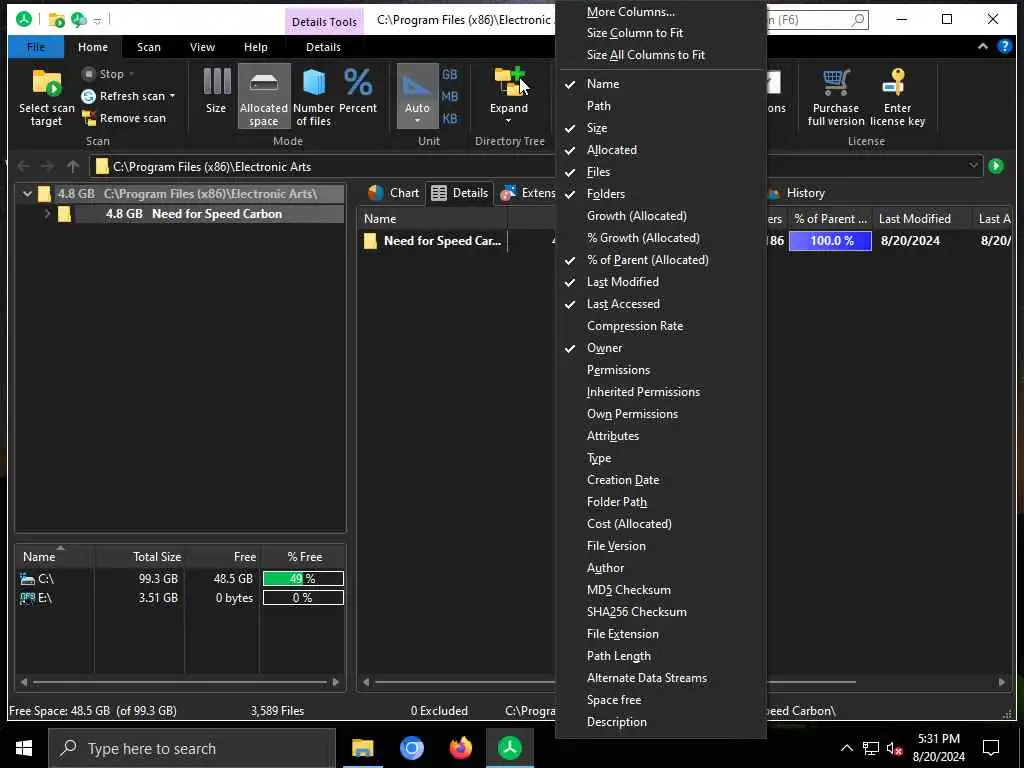Screen dimensions: 1024x768
Task: Set unit to MB
Action: coord(450,97)
